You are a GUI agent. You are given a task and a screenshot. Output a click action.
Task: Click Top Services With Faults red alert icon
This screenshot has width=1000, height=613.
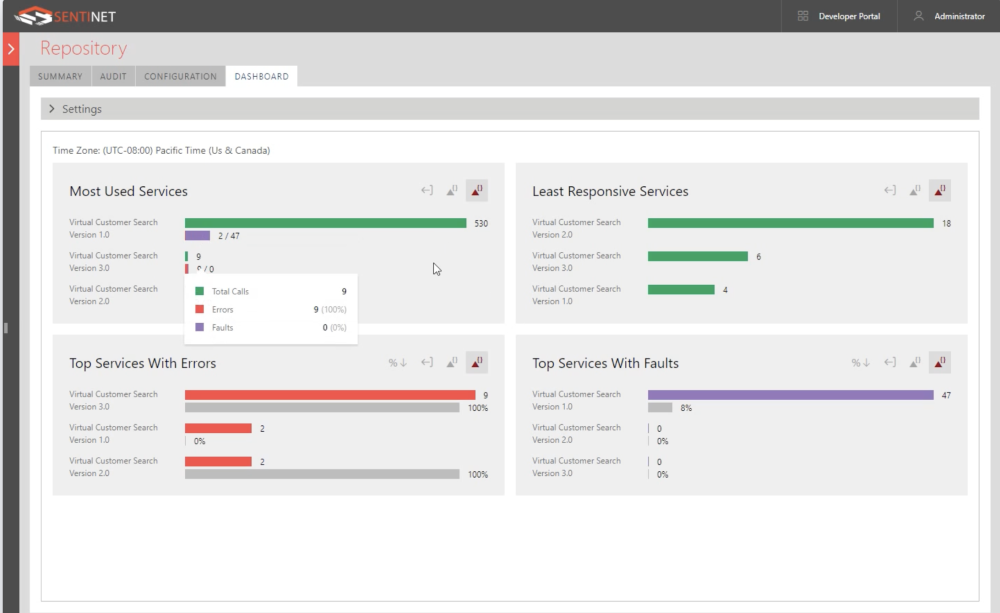click(939, 362)
